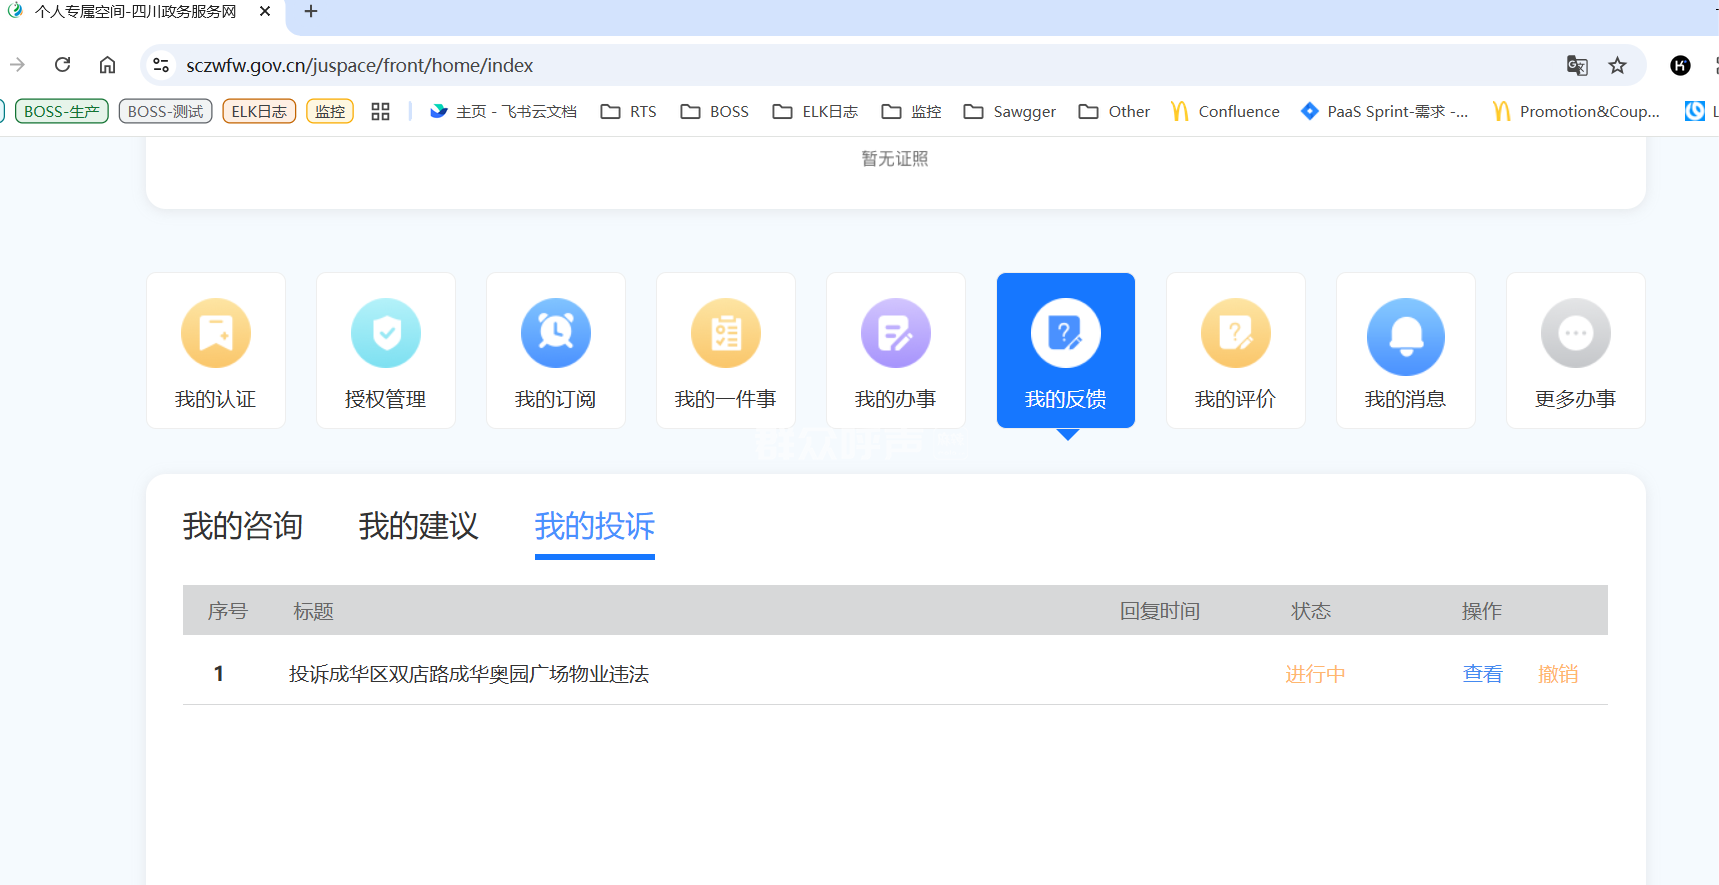The width and height of the screenshot is (1719, 885).
Task: Click the browser address bar URL
Action: pyautogui.click(x=360, y=65)
